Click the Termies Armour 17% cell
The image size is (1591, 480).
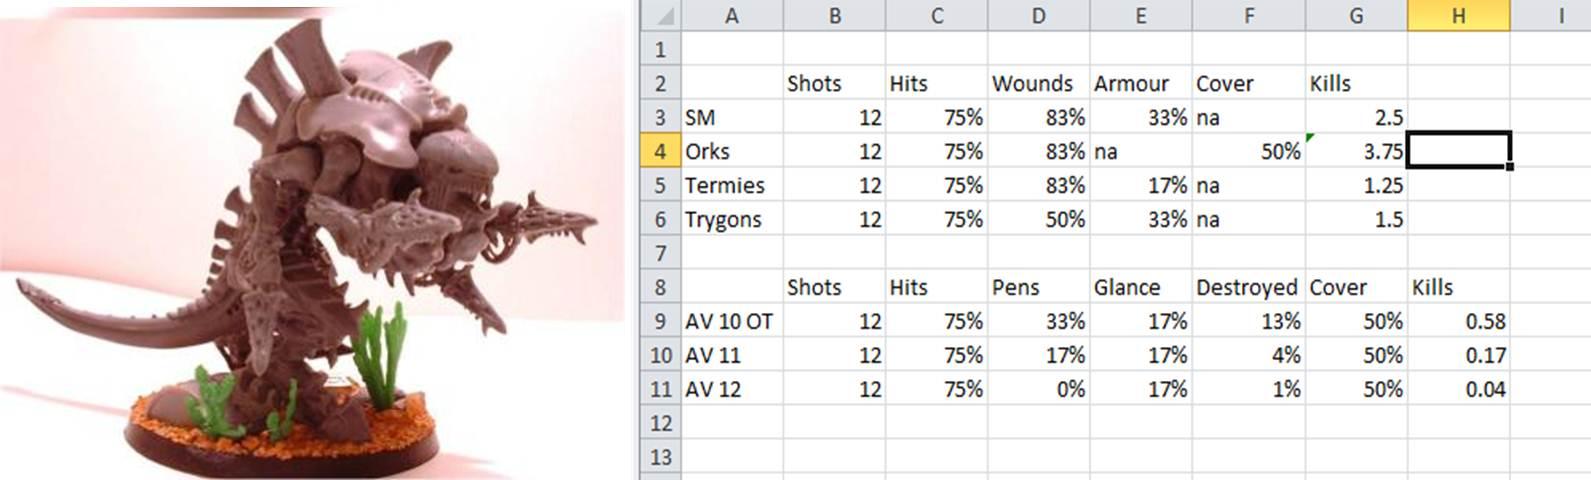pos(1140,185)
